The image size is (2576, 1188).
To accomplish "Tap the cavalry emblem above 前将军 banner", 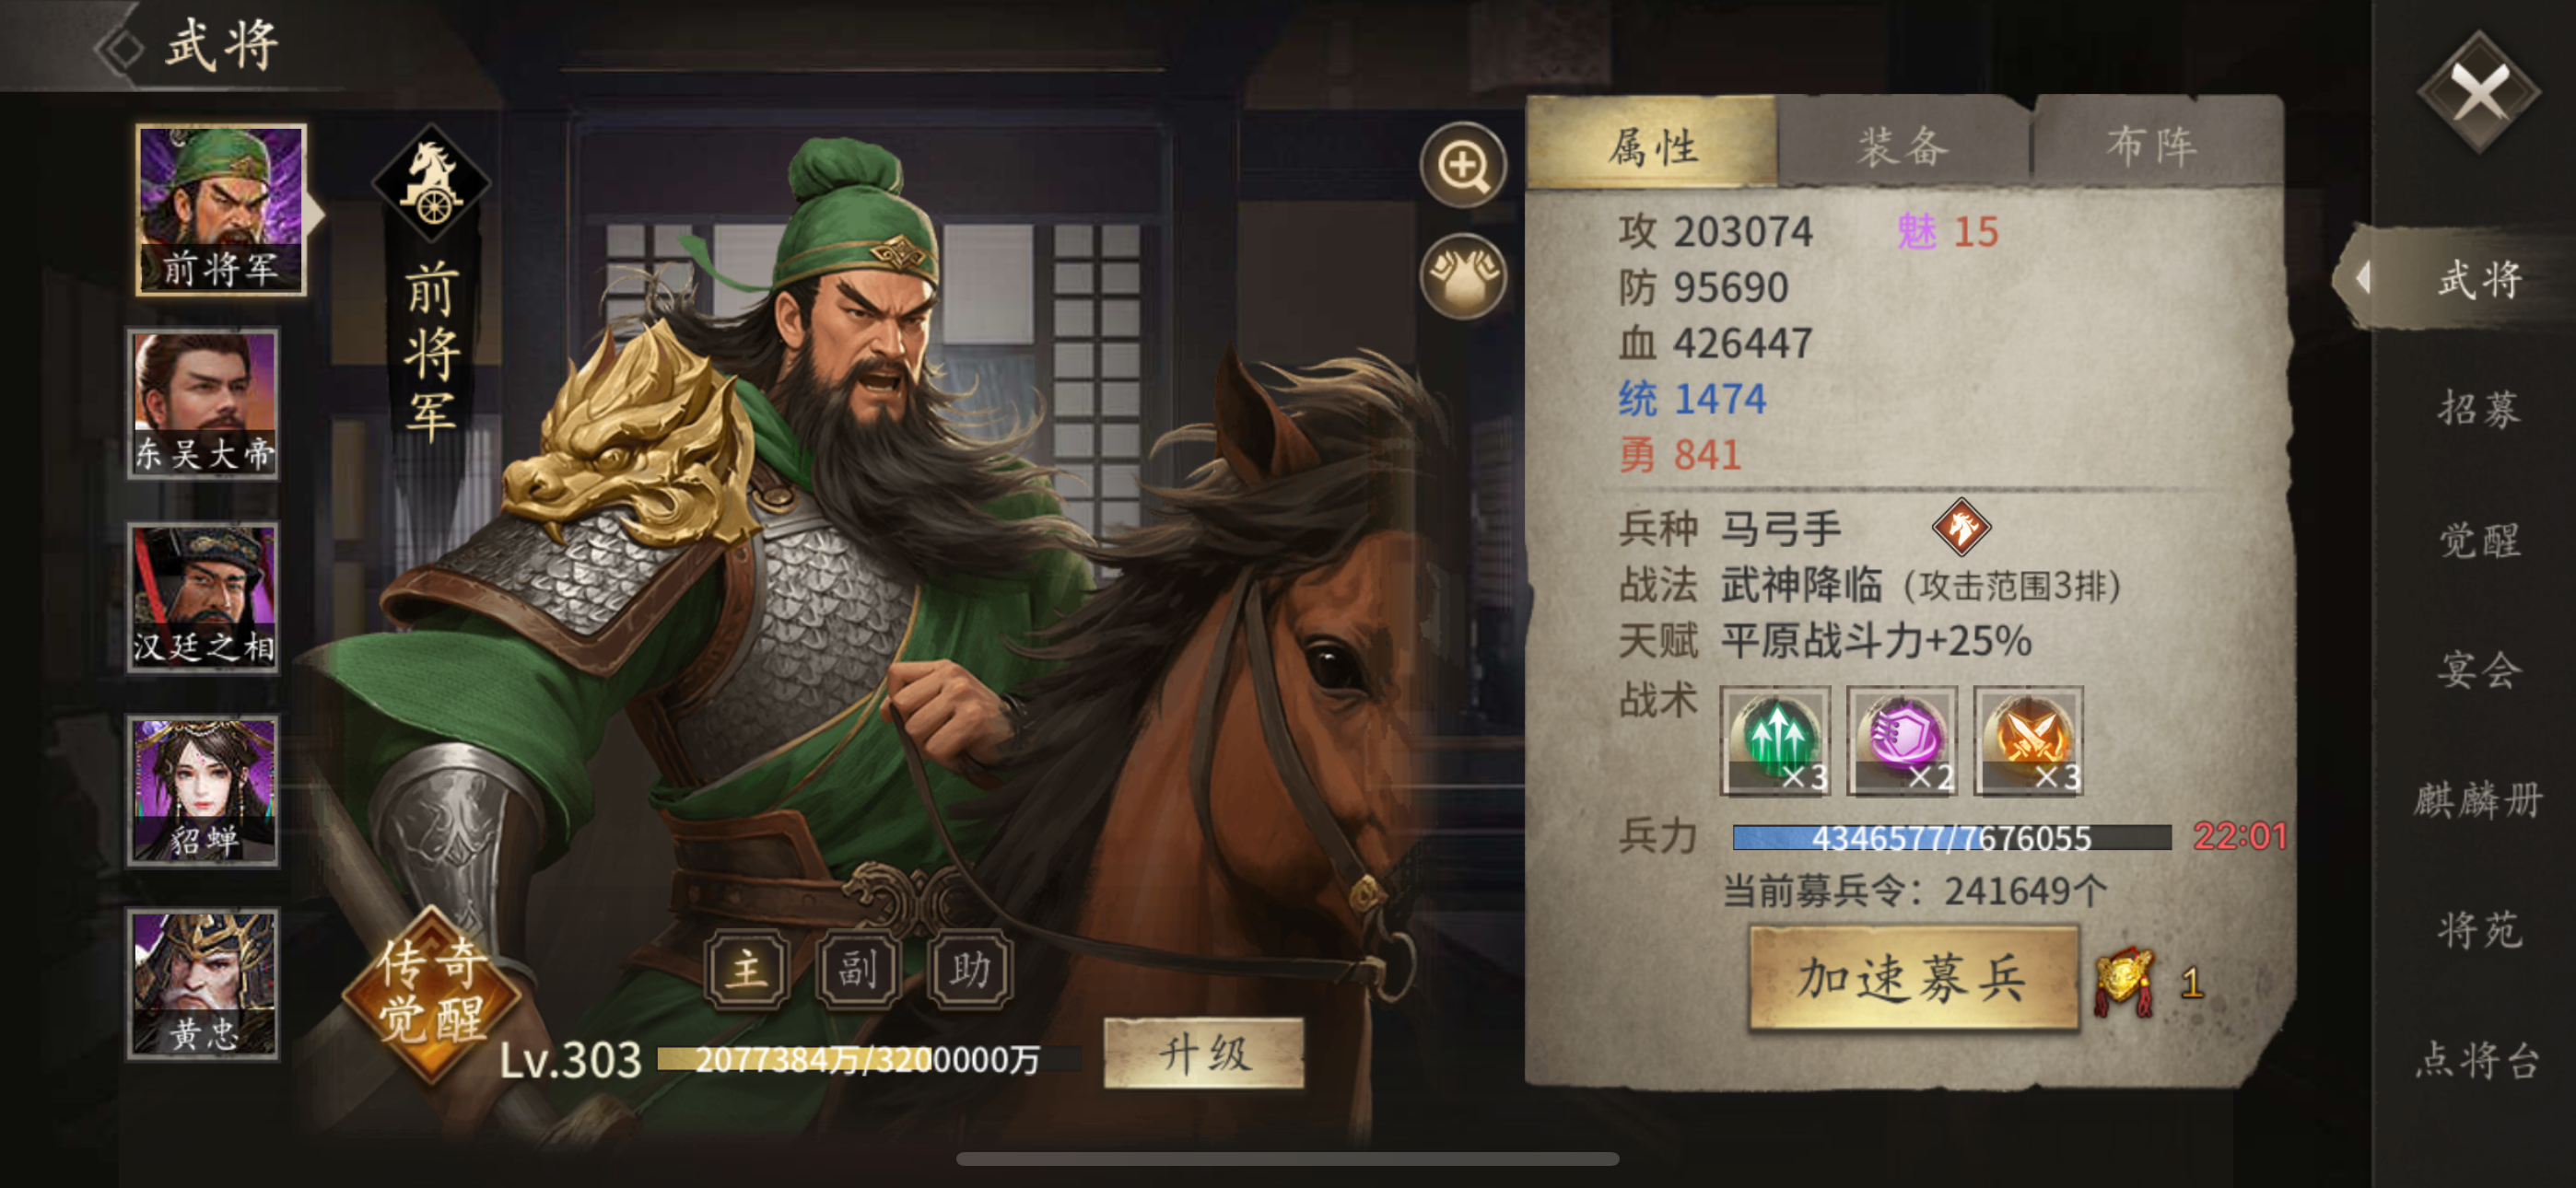I will click(x=431, y=183).
